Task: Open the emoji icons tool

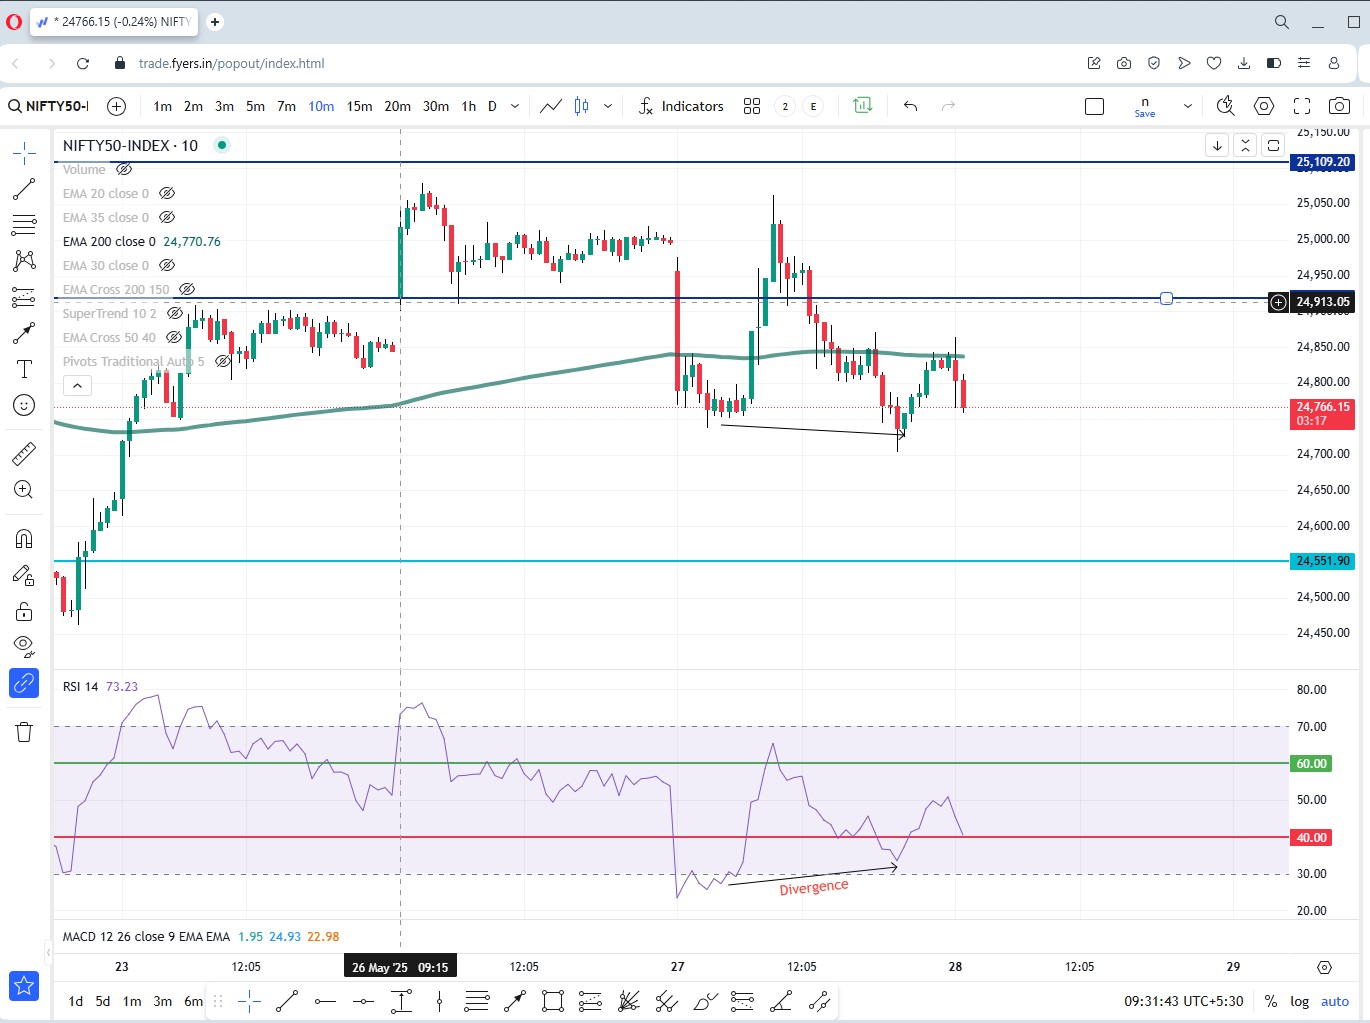Action: tap(24, 405)
